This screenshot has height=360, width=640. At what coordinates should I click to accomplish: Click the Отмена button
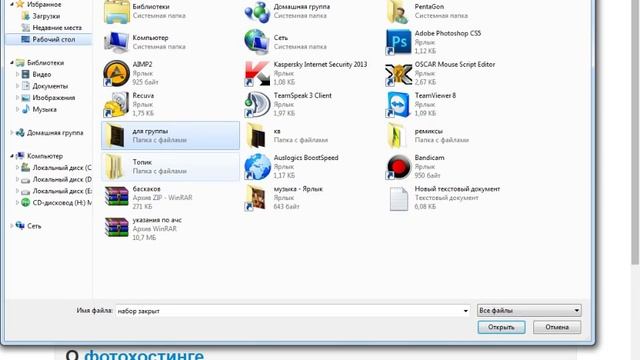tap(557, 327)
